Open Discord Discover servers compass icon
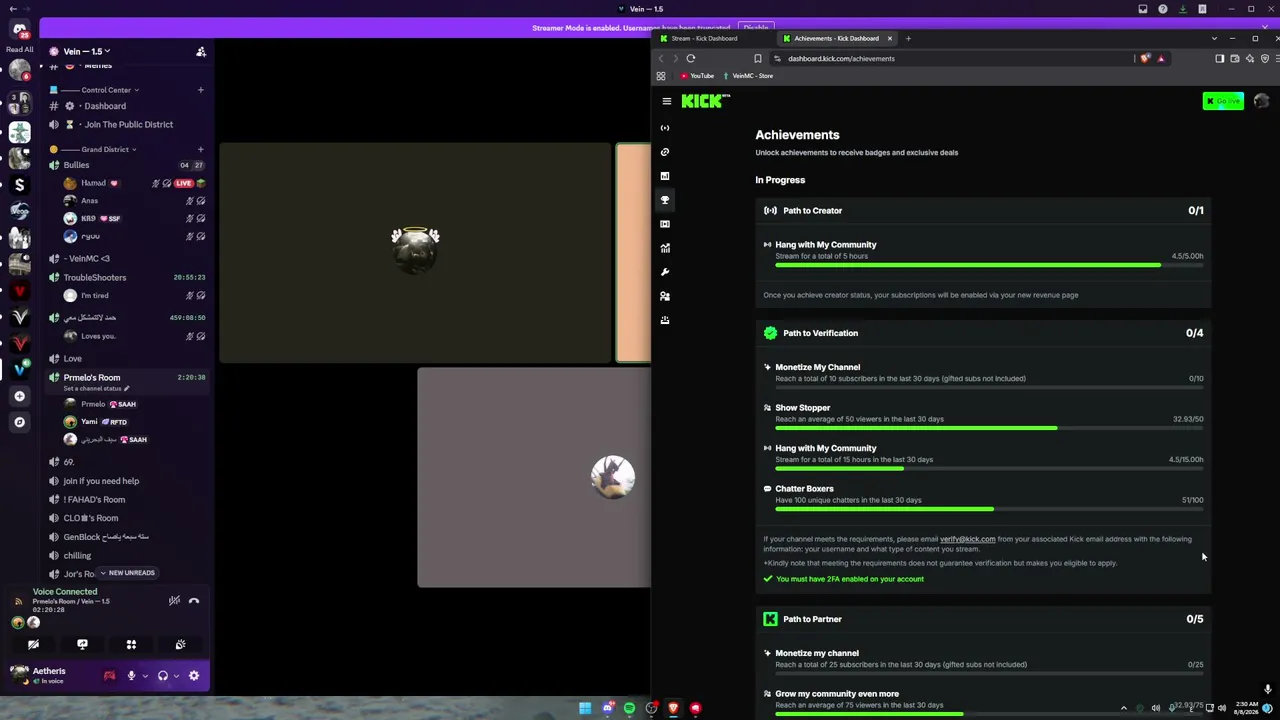Screen dimensions: 1280x720 19,422
